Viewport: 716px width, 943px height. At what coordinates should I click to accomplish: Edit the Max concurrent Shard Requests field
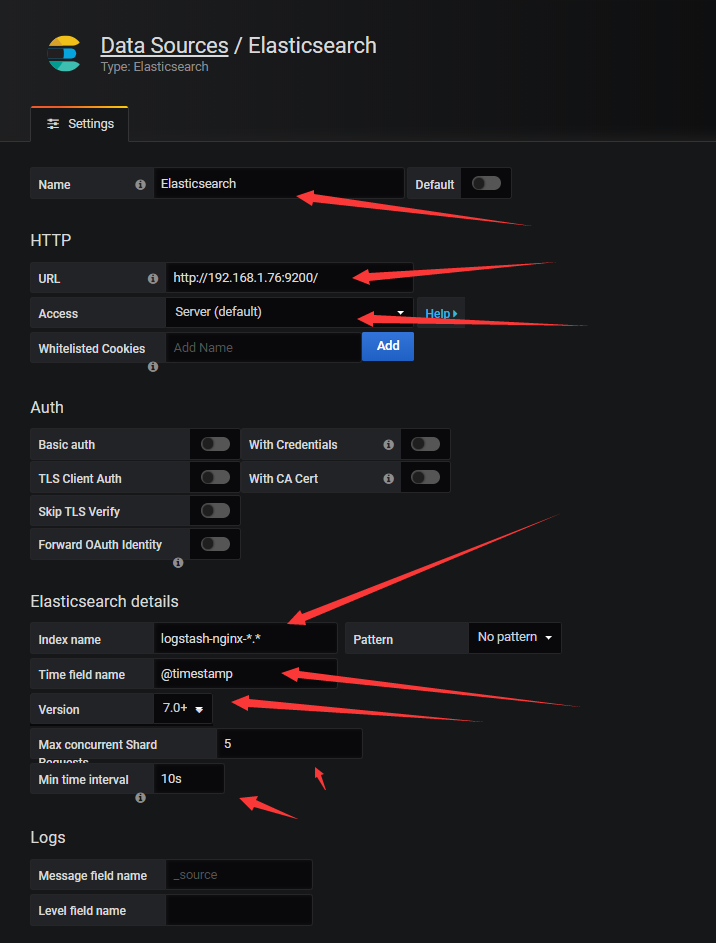tap(289, 743)
